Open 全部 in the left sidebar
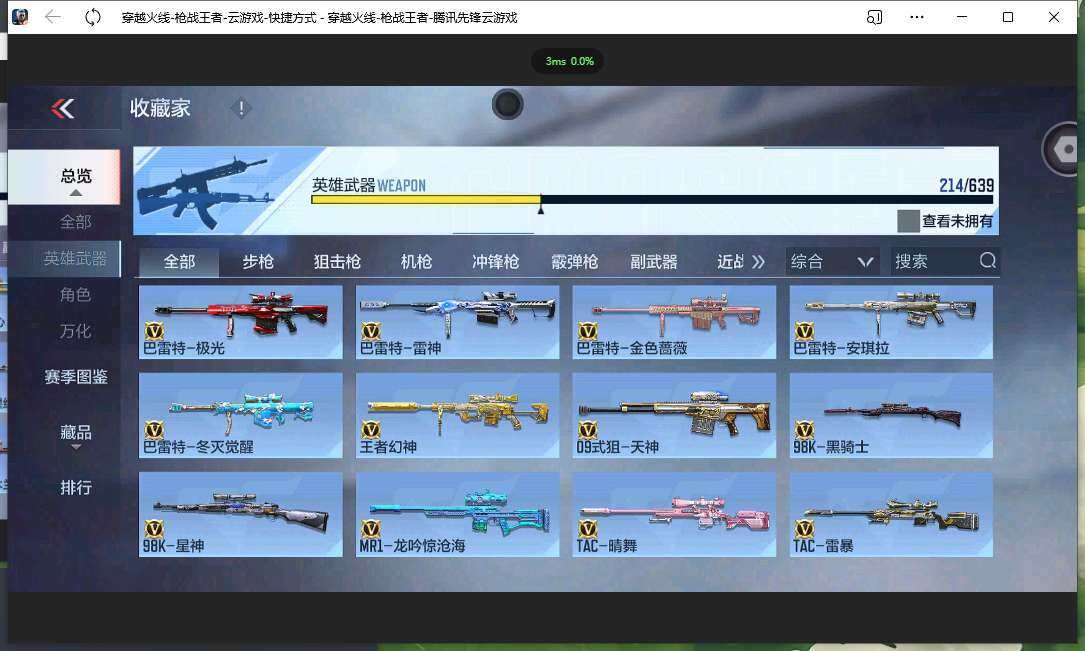Screen dimensions: 1085x651 click(x=75, y=222)
